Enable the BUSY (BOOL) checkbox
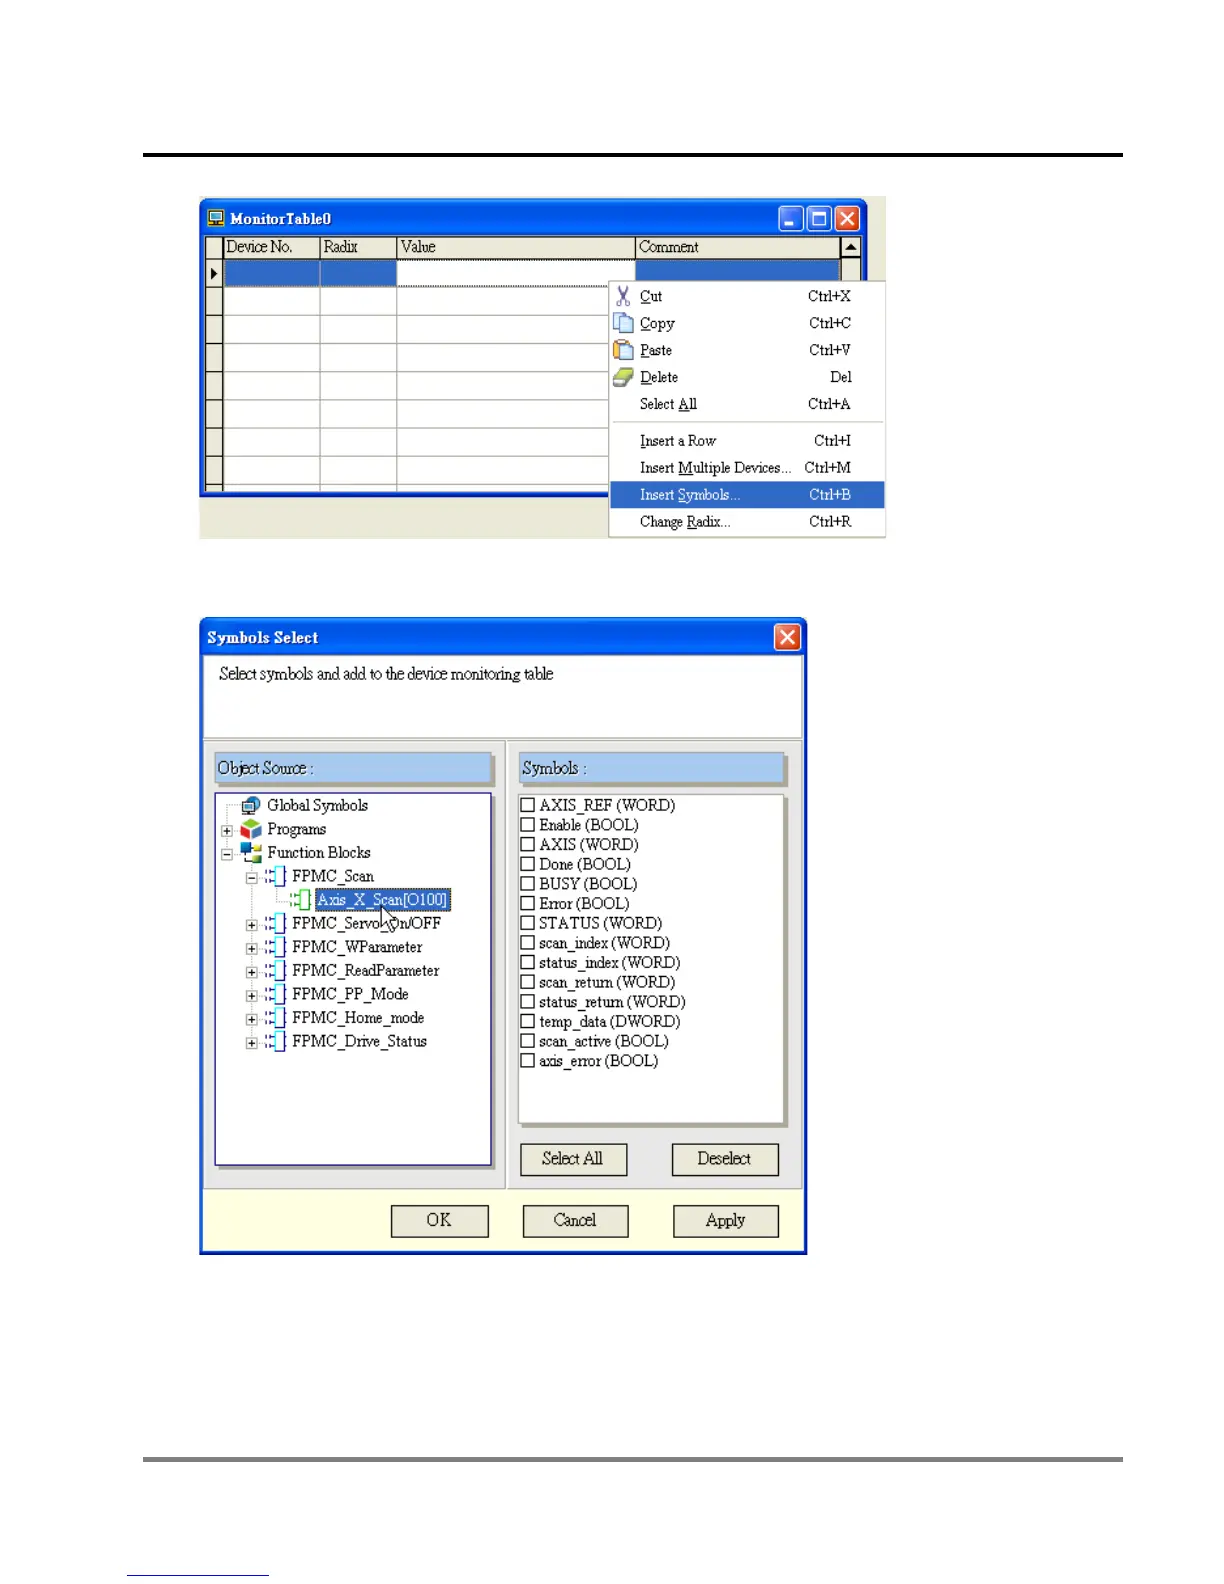This screenshot has height=1584, width=1224. [528, 884]
